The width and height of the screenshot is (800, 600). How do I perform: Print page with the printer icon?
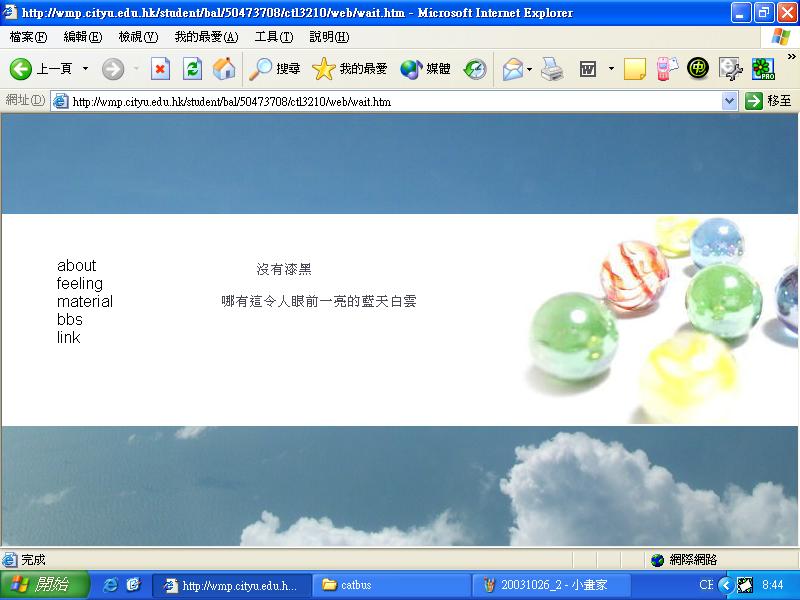552,69
